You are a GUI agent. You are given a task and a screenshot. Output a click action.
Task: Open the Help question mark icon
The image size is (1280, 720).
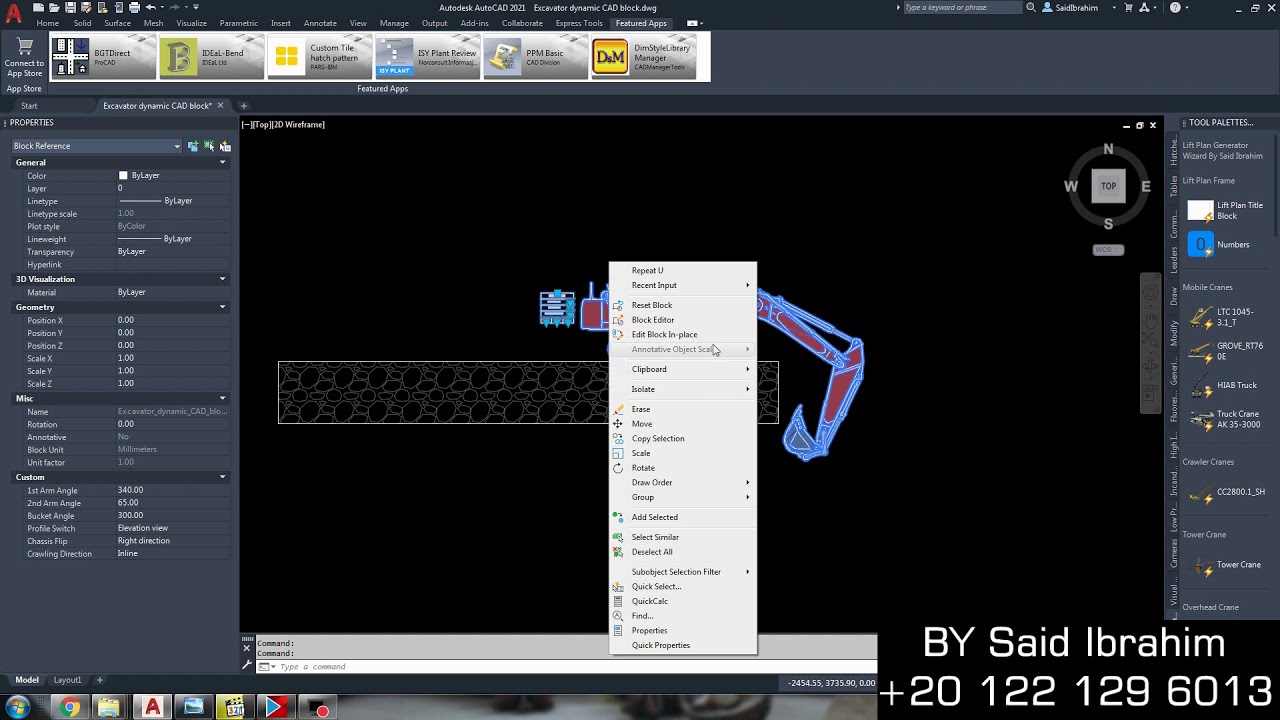(1175, 7)
